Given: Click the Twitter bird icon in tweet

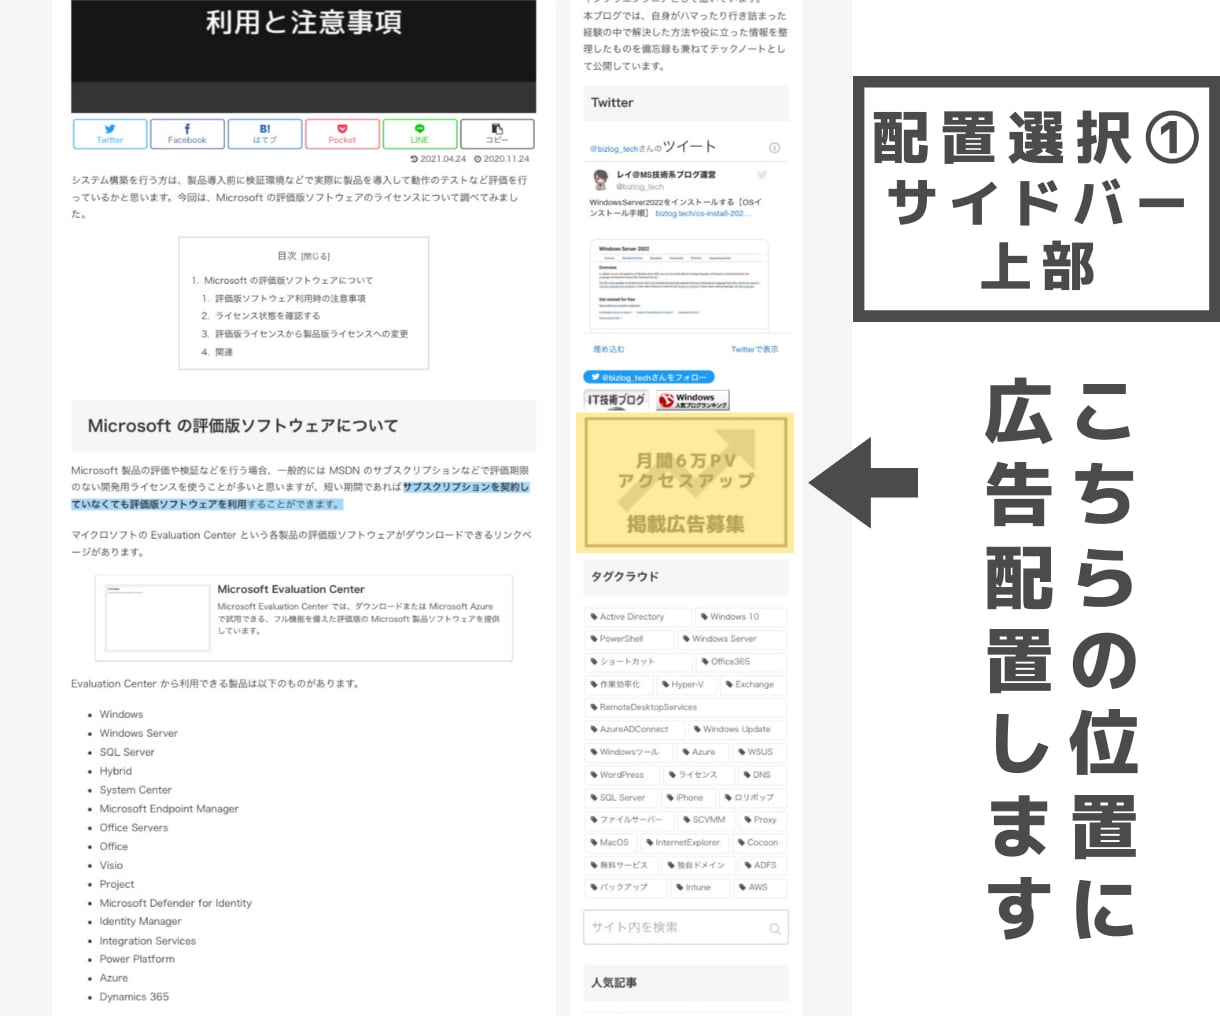Looking at the screenshot, I should (762, 175).
